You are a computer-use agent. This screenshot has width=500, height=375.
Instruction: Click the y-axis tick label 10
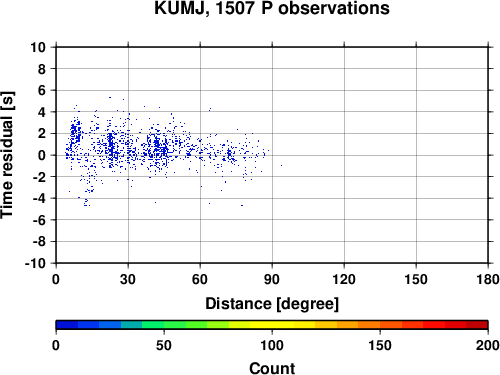click(38, 47)
